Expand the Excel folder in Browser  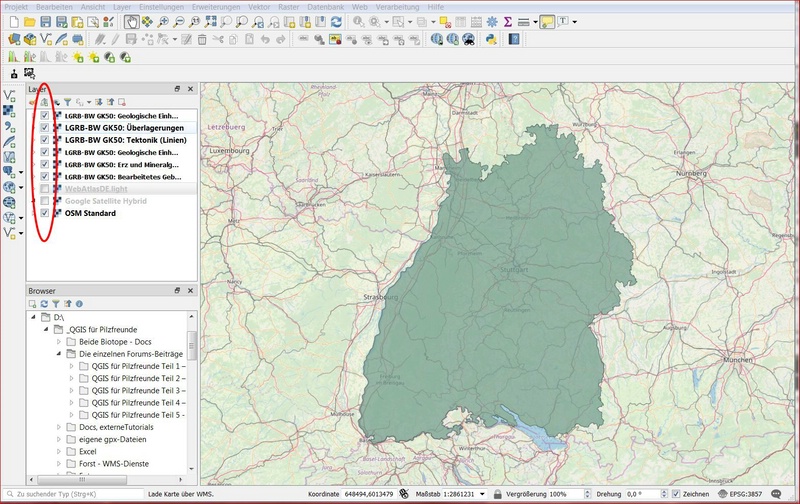coord(58,453)
